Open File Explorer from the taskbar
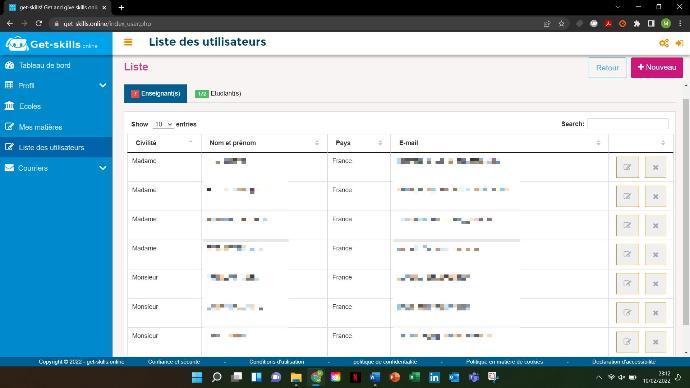This screenshot has width=690, height=388. 296,377
